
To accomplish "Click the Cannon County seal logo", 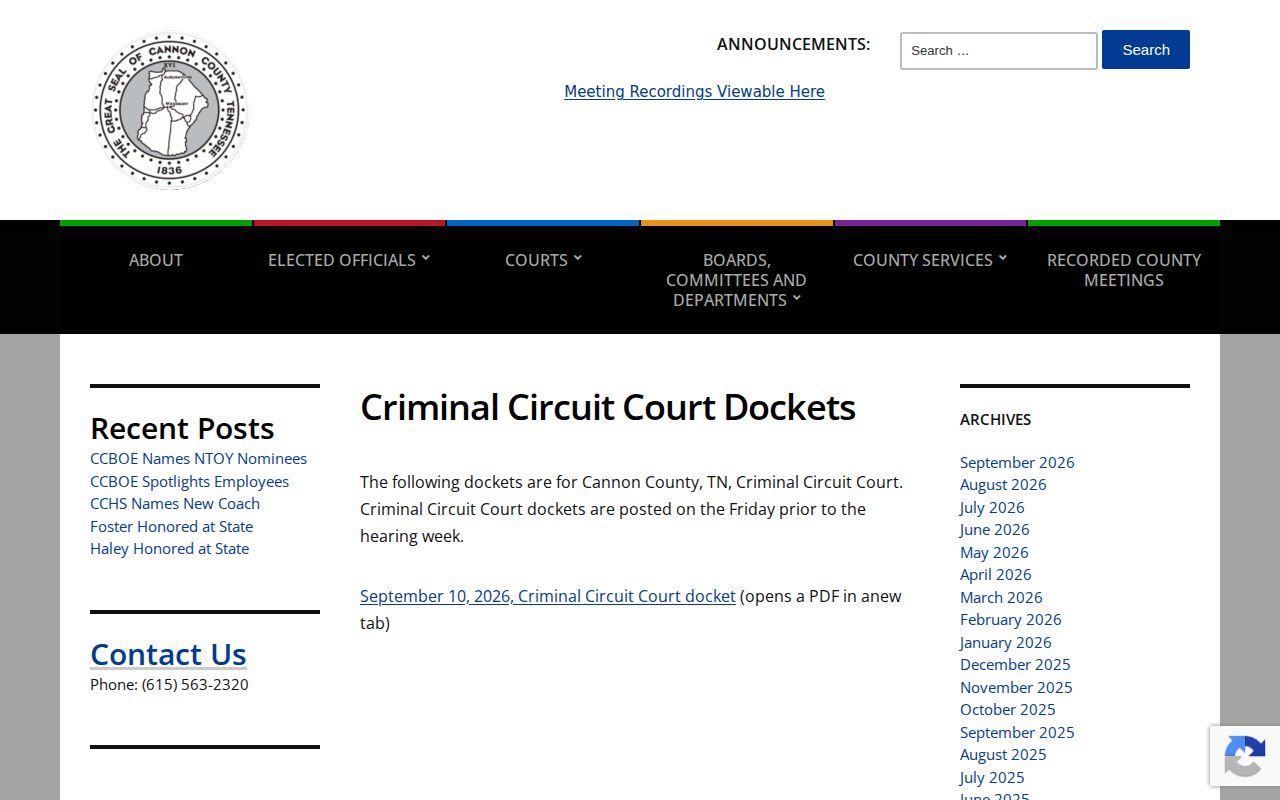I will tap(170, 110).
